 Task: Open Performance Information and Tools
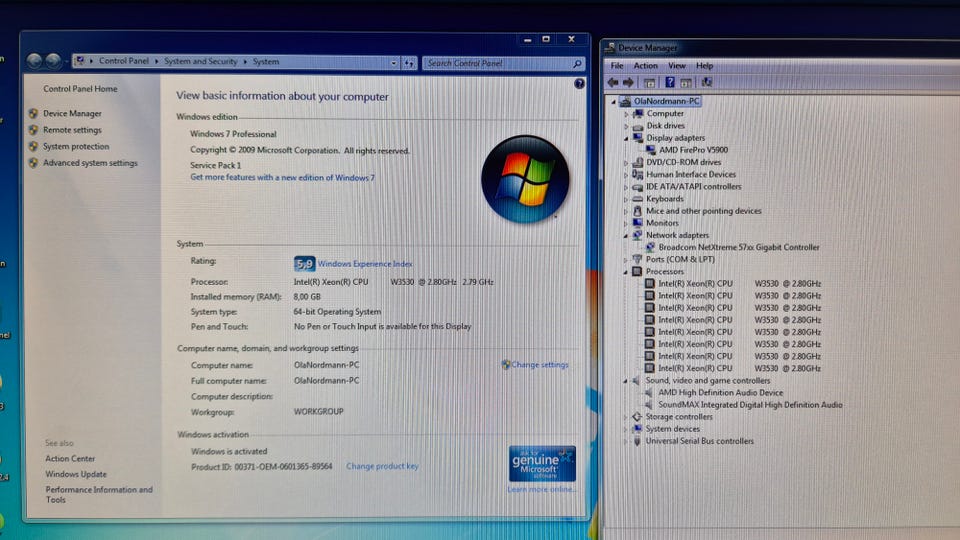pyautogui.click(x=99, y=495)
